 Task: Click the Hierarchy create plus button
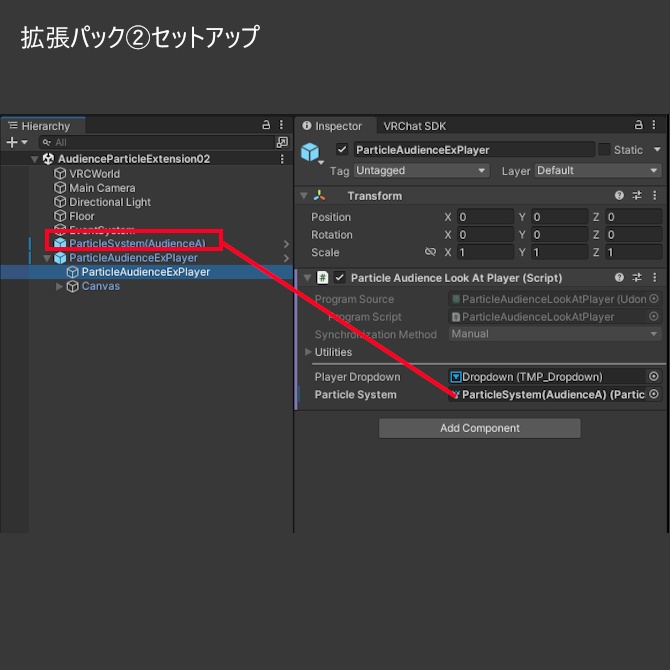[x=12, y=142]
